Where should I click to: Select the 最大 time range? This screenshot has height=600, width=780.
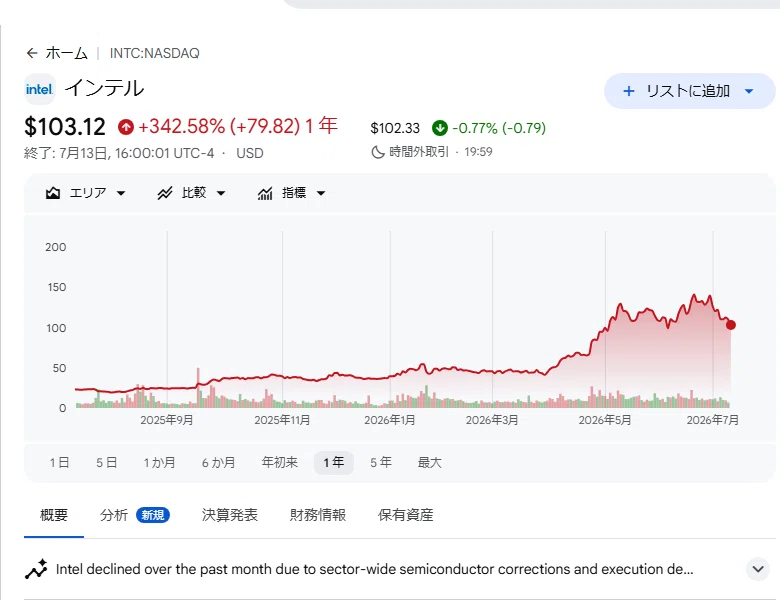tap(429, 463)
